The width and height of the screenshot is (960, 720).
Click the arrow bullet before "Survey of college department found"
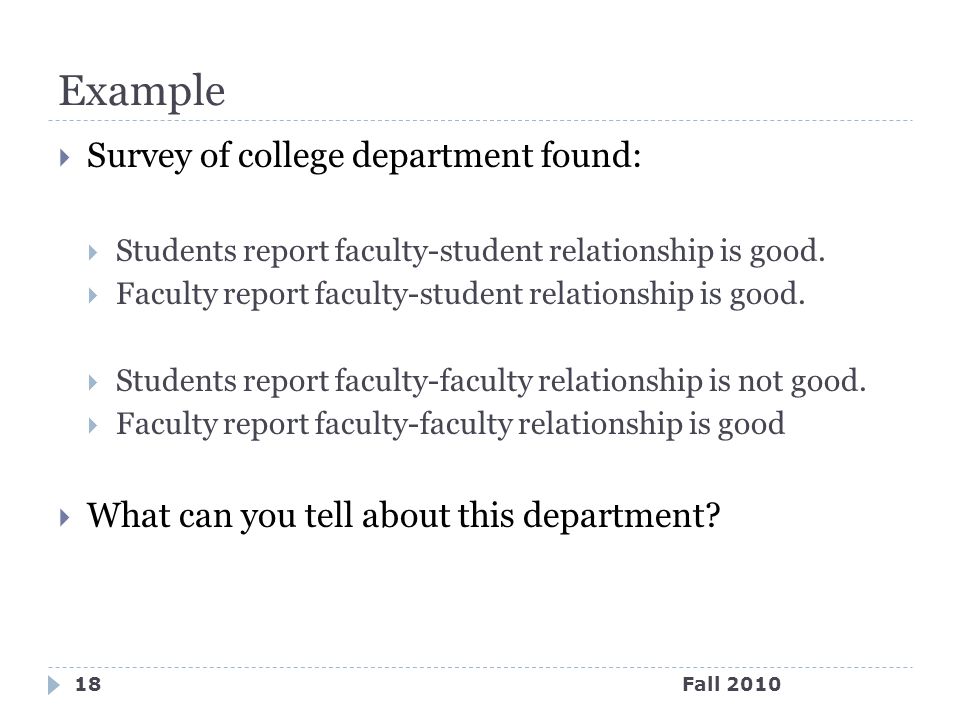65,158
